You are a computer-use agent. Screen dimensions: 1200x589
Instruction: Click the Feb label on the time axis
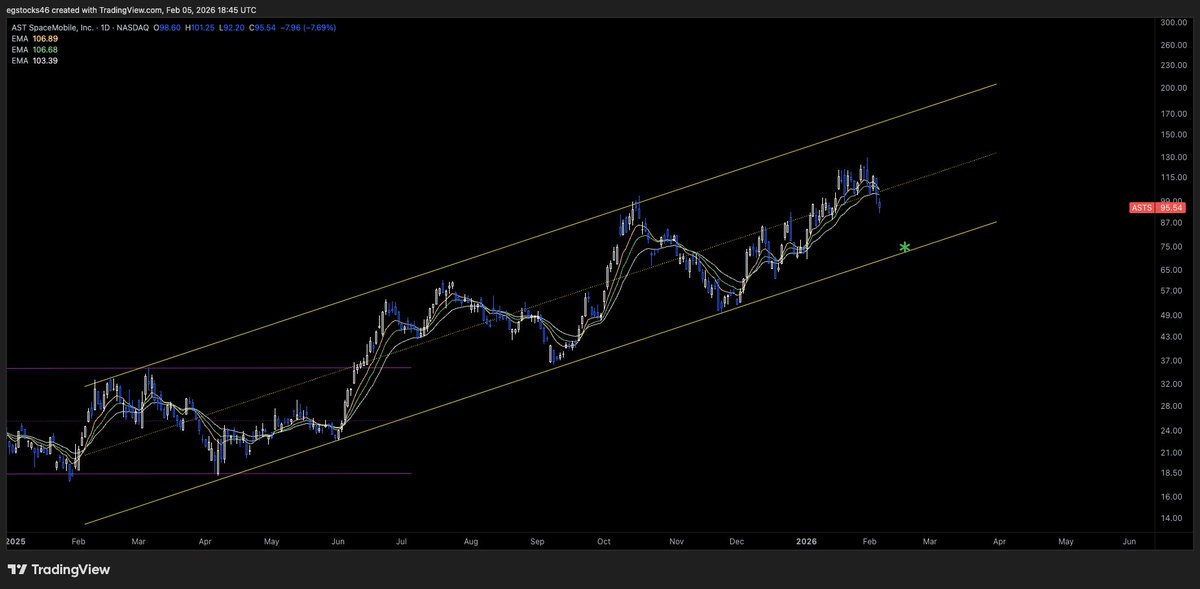[78, 541]
